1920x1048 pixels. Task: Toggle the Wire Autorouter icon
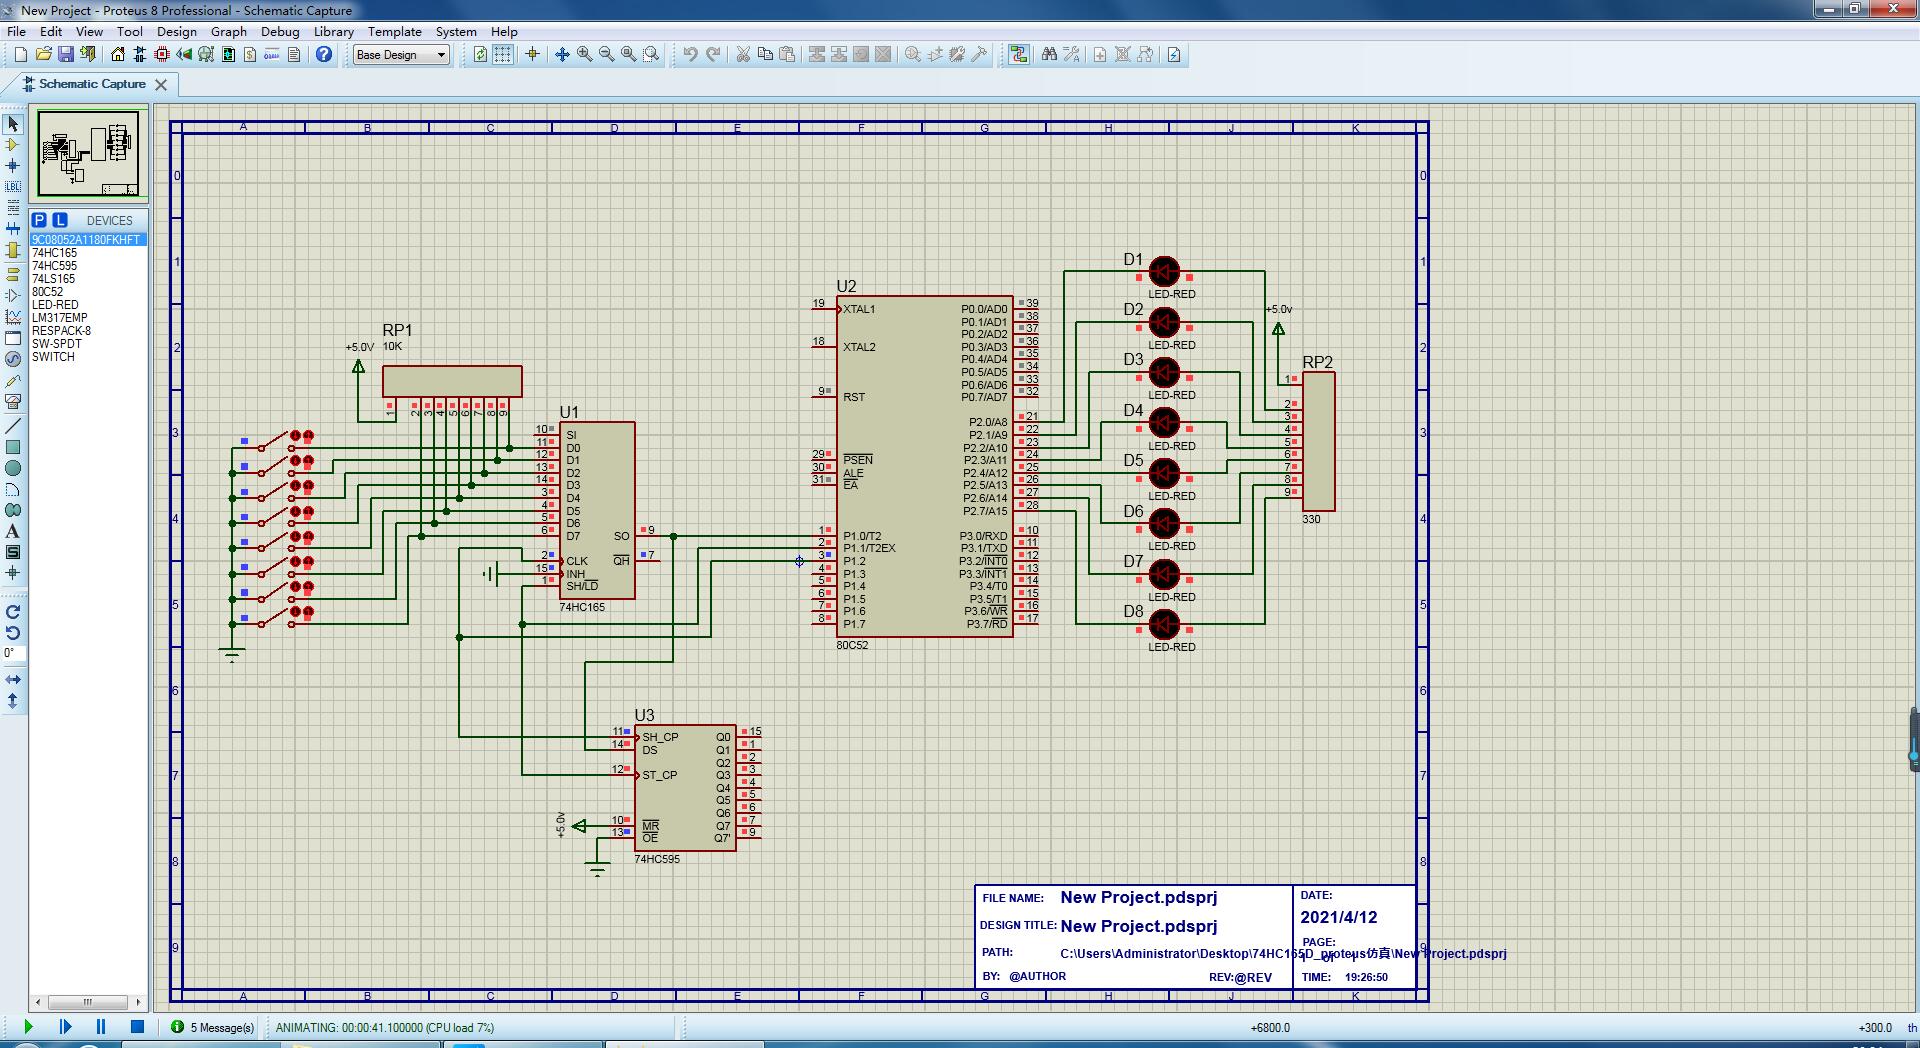[x=1019, y=55]
